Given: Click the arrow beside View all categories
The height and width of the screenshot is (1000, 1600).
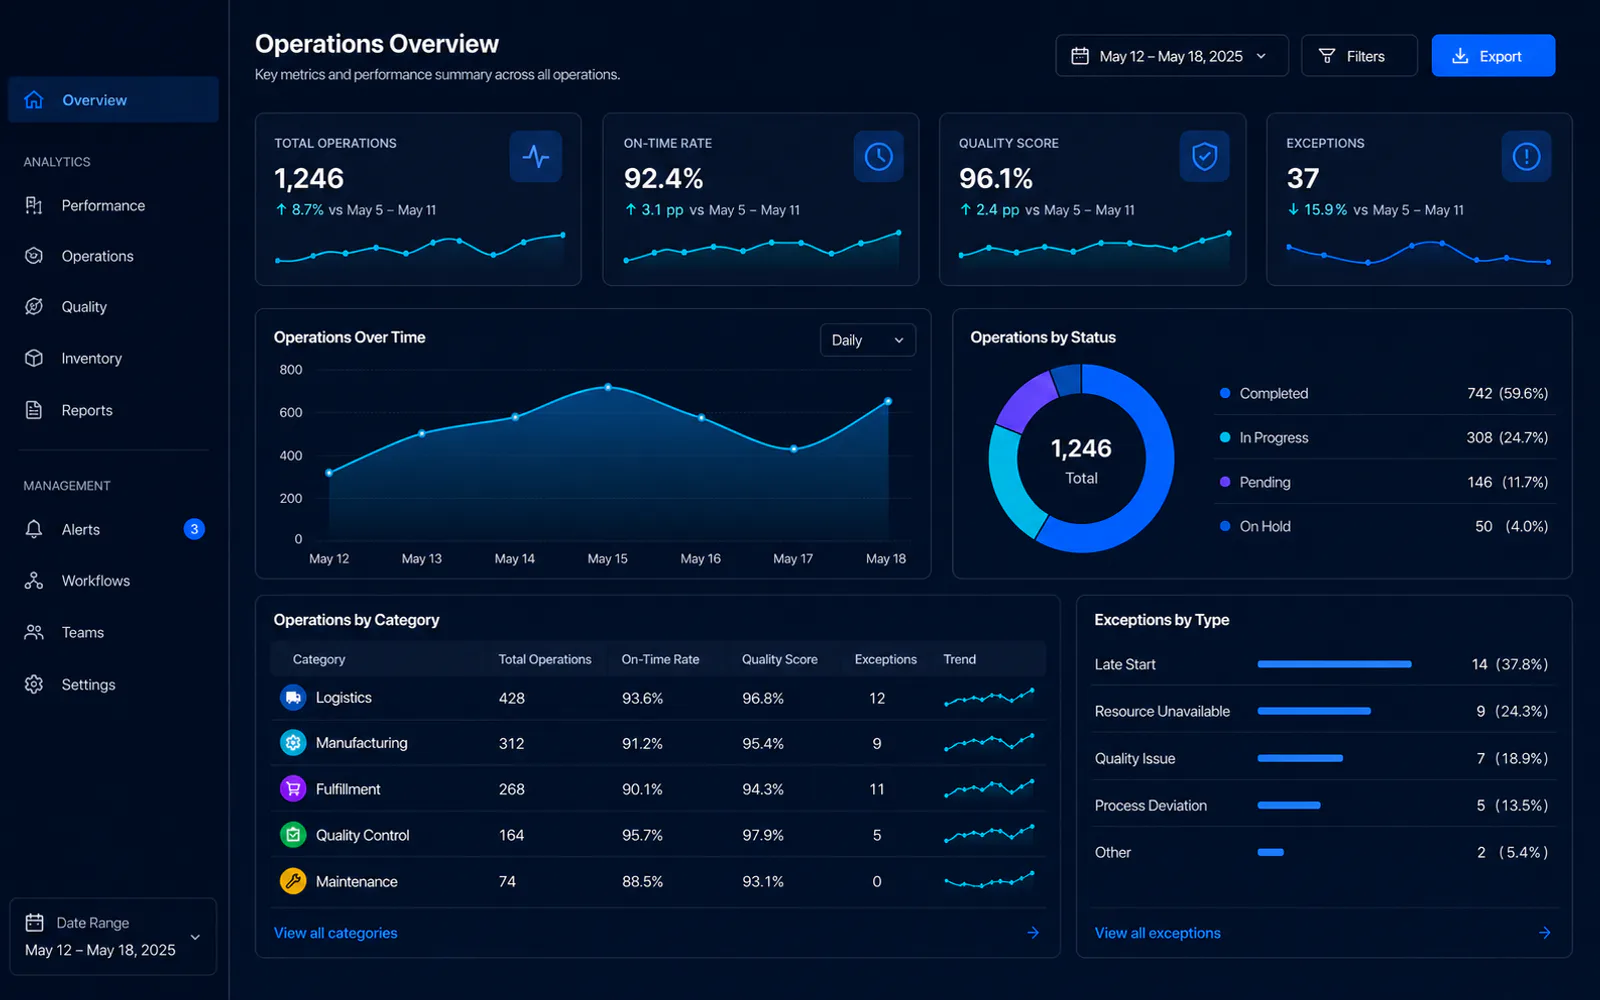Looking at the screenshot, I should 1033,933.
